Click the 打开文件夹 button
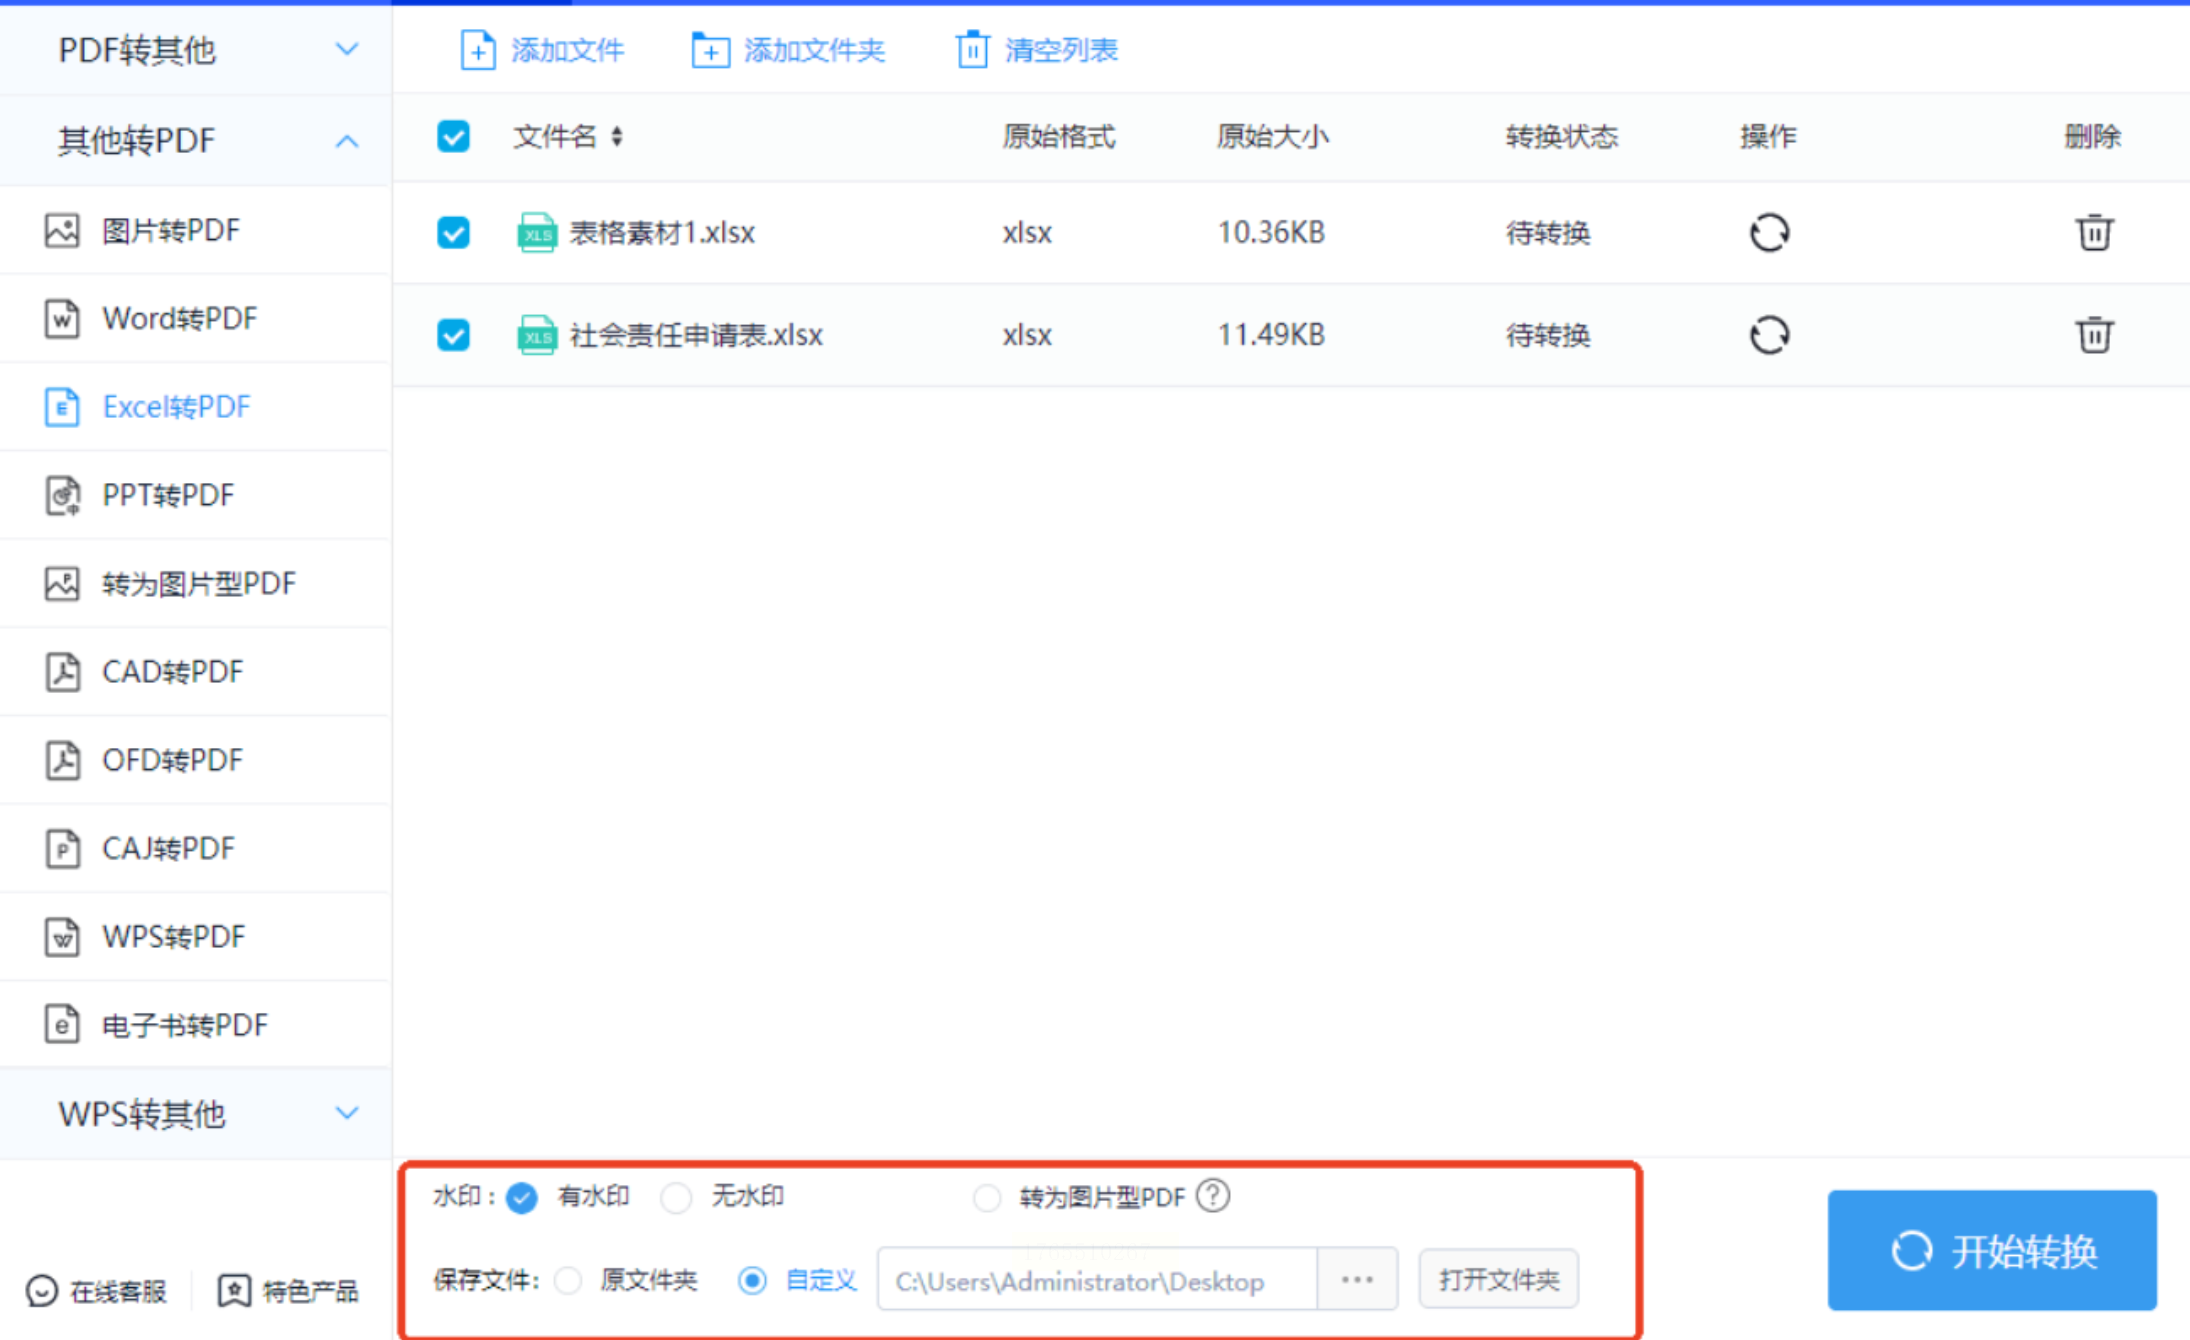Image resolution: width=2190 pixels, height=1340 pixels. [x=1497, y=1280]
